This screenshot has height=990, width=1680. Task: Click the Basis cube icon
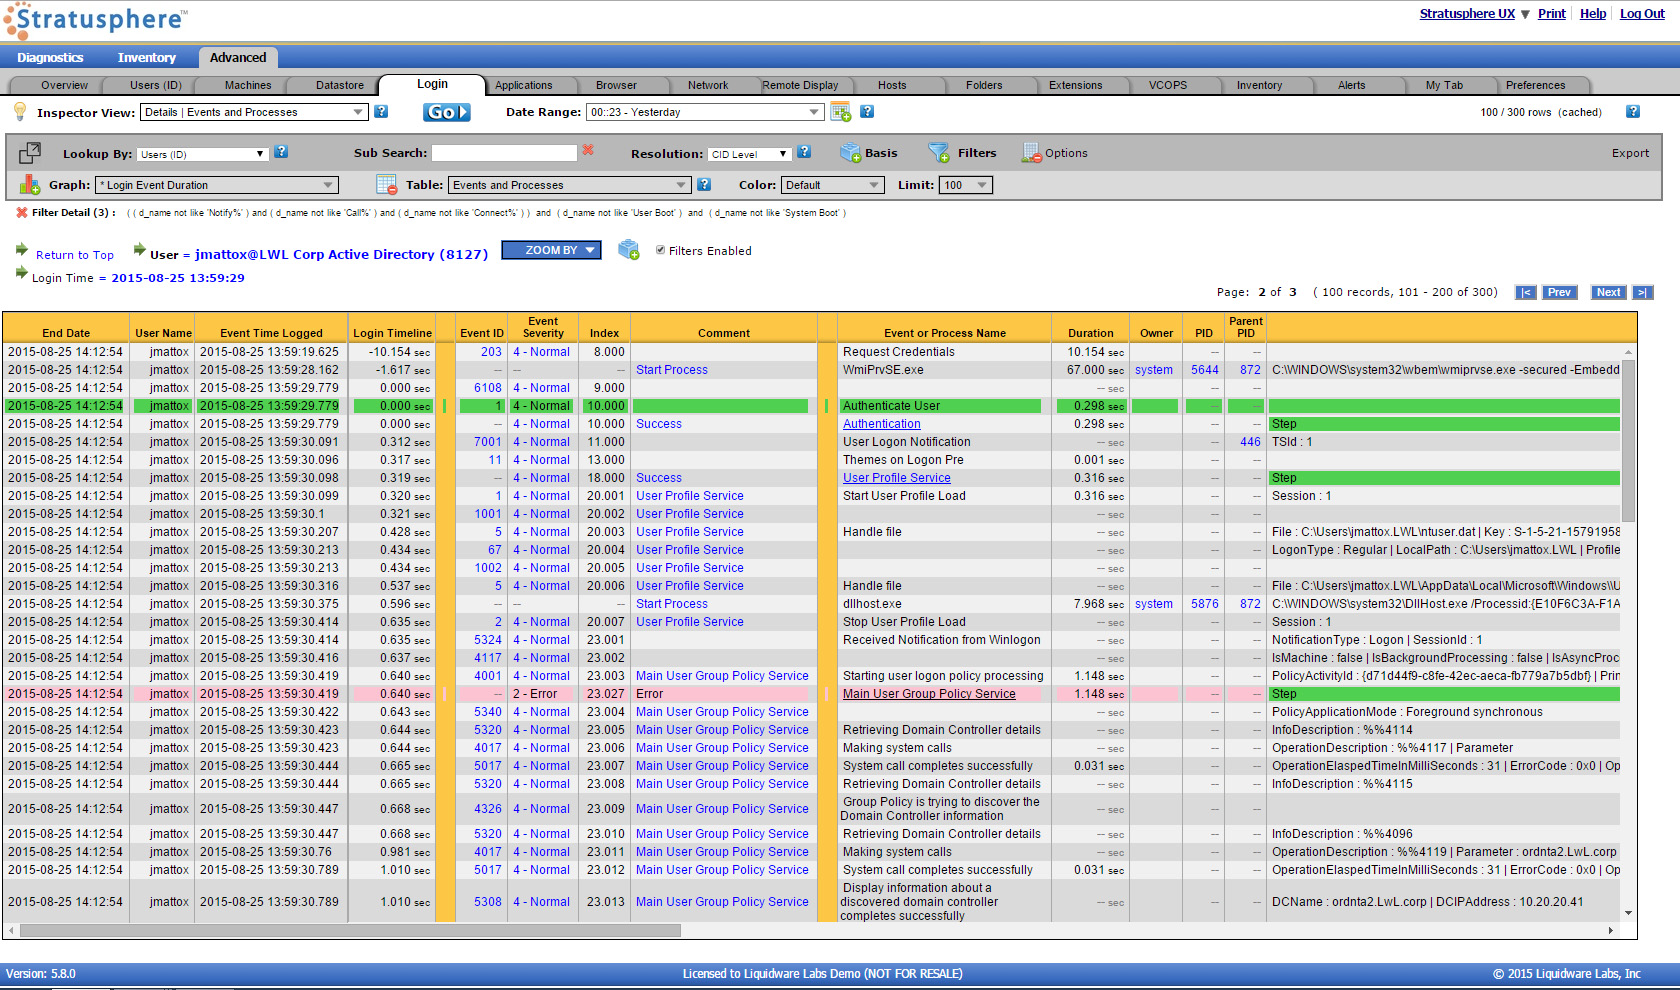850,152
